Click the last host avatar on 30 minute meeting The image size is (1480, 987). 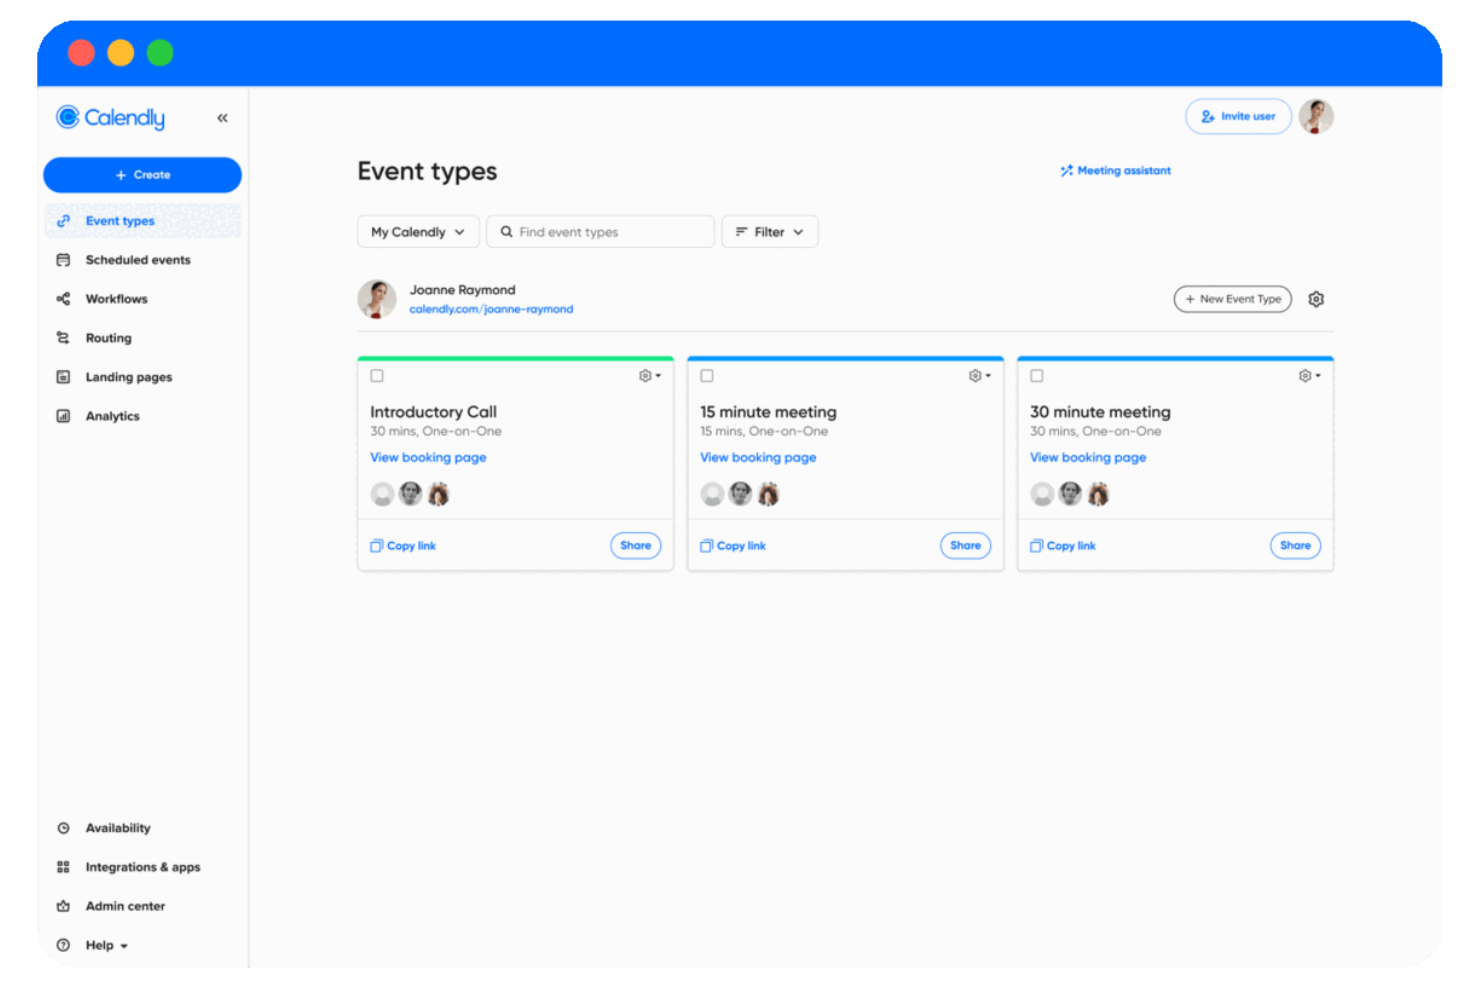1098,494
